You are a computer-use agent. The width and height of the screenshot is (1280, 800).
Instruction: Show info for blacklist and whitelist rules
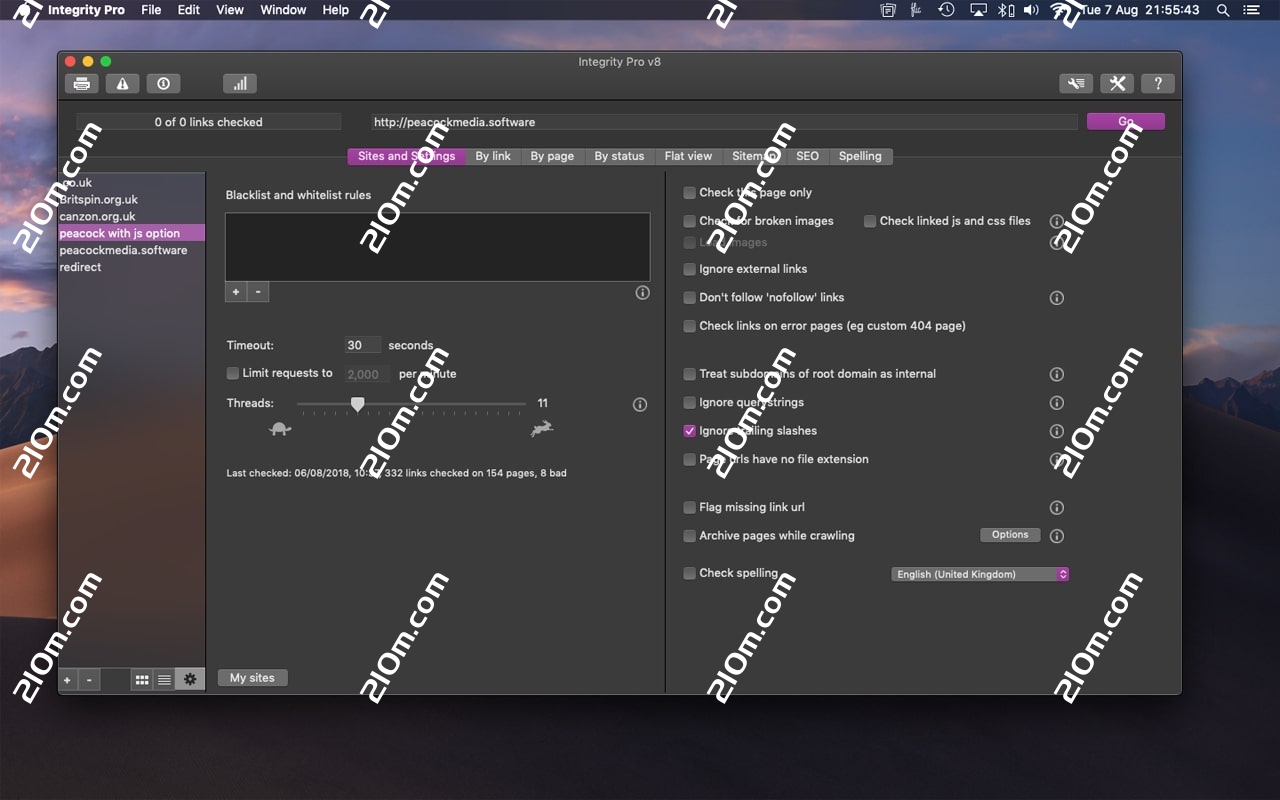(x=642, y=293)
